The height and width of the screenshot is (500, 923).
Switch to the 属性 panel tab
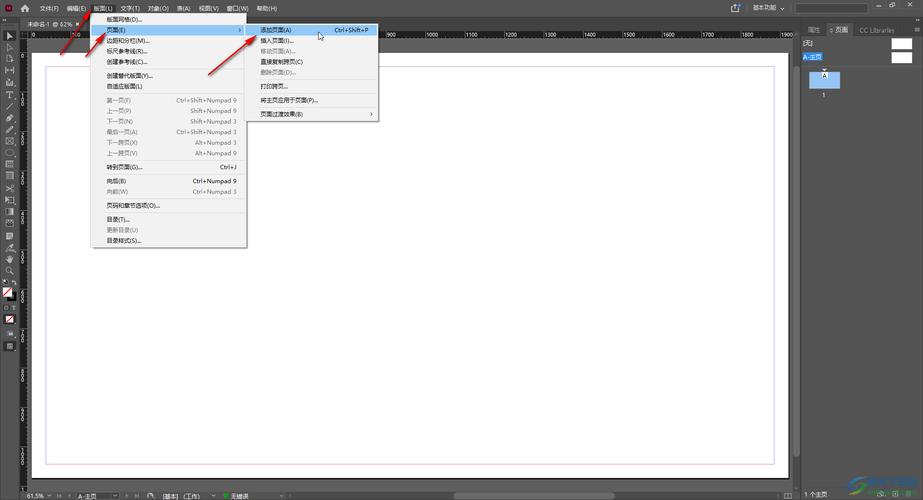pos(814,29)
